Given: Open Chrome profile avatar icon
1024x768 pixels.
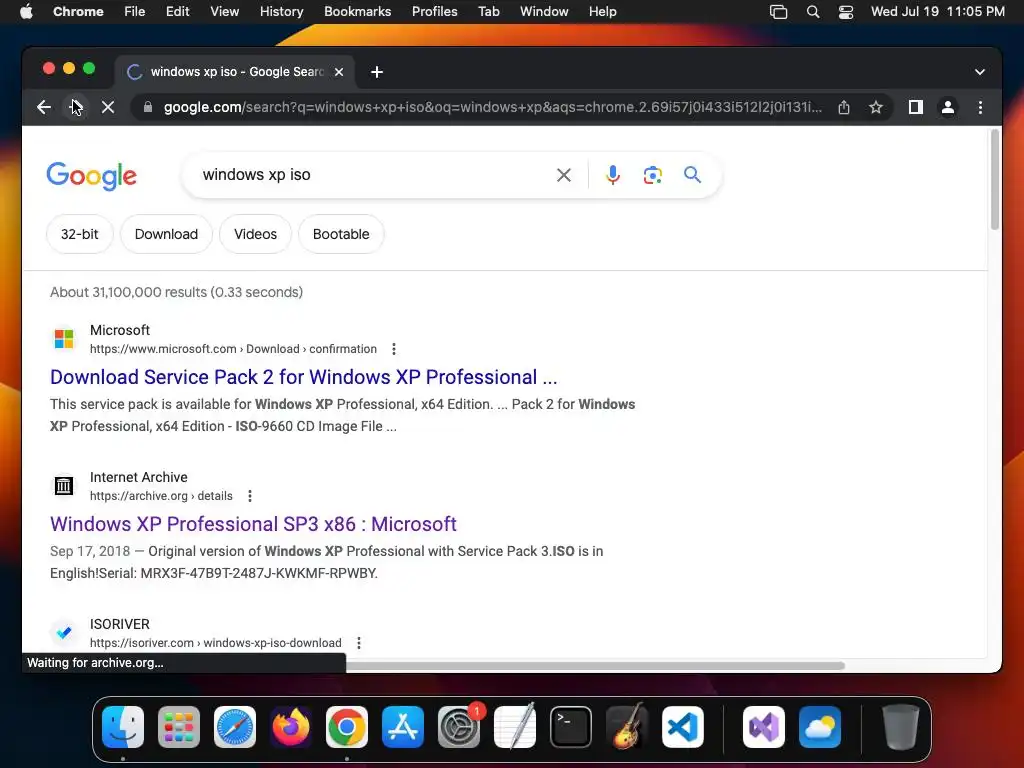Looking at the screenshot, I should click(x=948, y=107).
